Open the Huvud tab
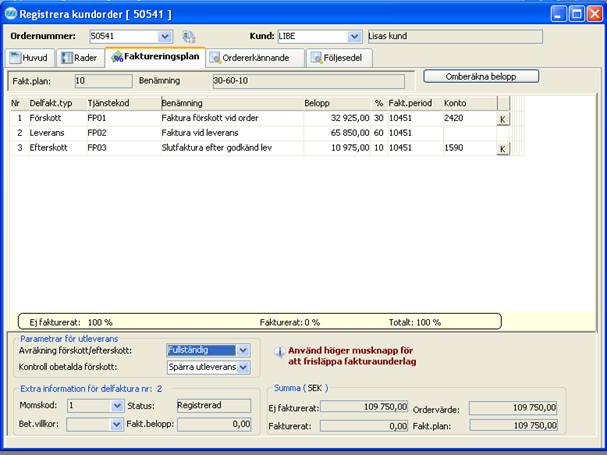The width and height of the screenshot is (607, 455). [x=29, y=58]
